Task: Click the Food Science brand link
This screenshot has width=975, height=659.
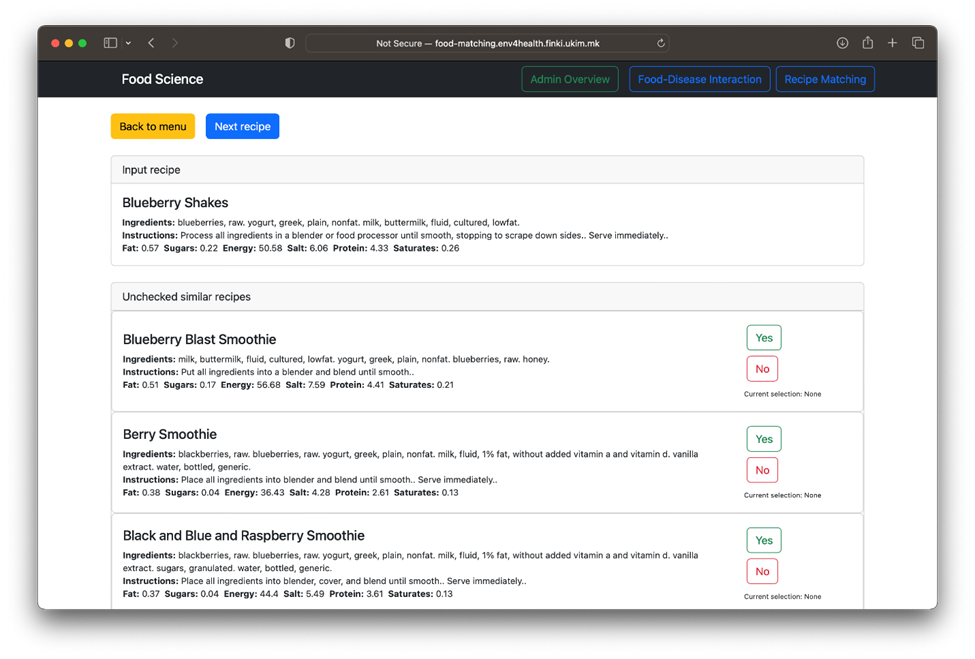Action: [x=162, y=79]
